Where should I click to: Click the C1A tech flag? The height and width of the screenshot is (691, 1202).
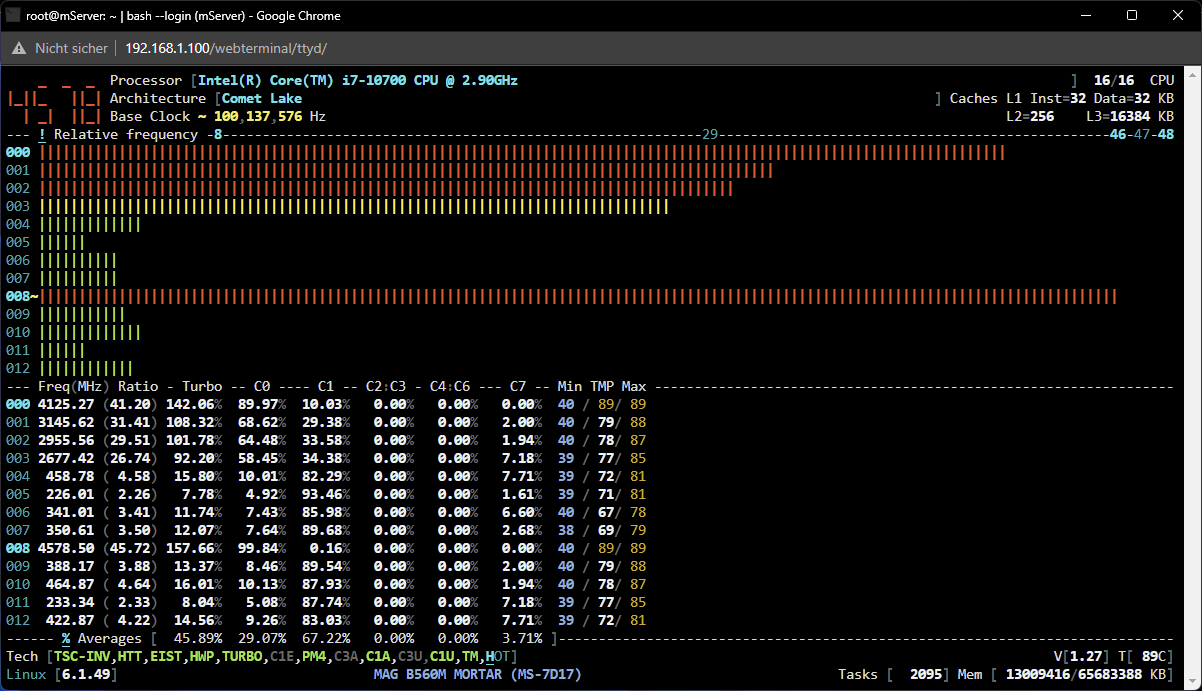tap(378, 656)
